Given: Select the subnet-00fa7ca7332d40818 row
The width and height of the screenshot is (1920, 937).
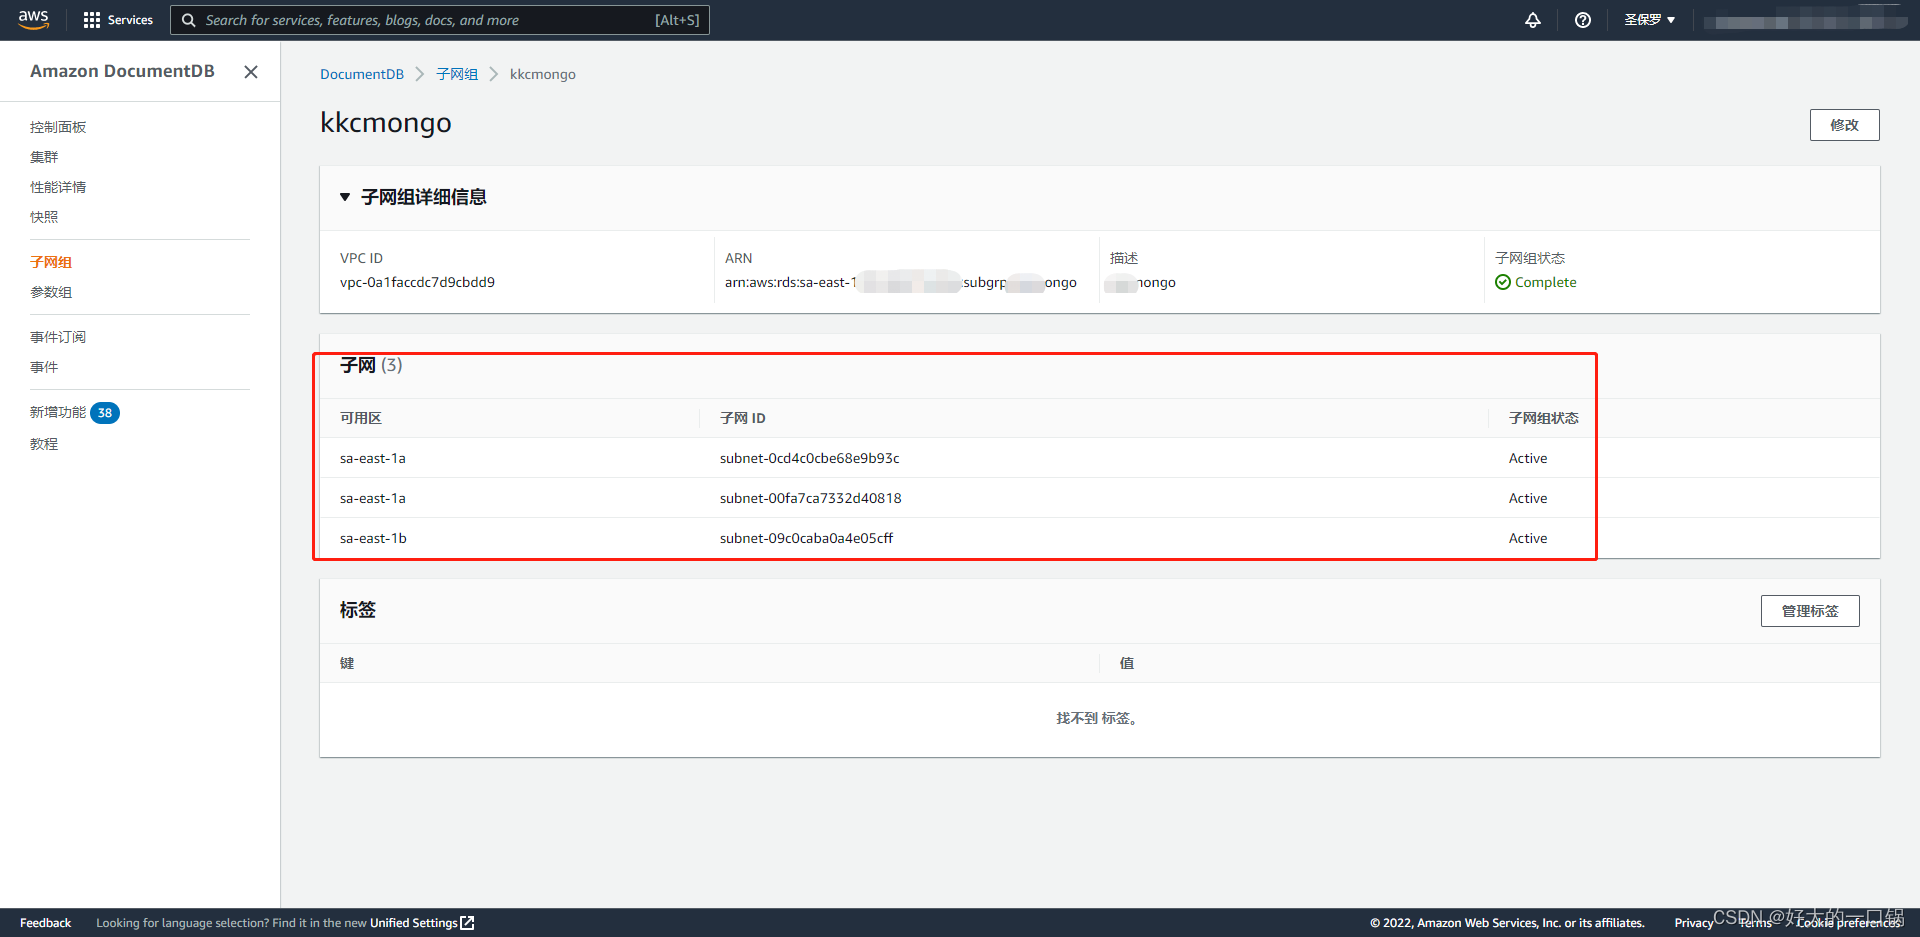Looking at the screenshot, I should coord(810,498).
